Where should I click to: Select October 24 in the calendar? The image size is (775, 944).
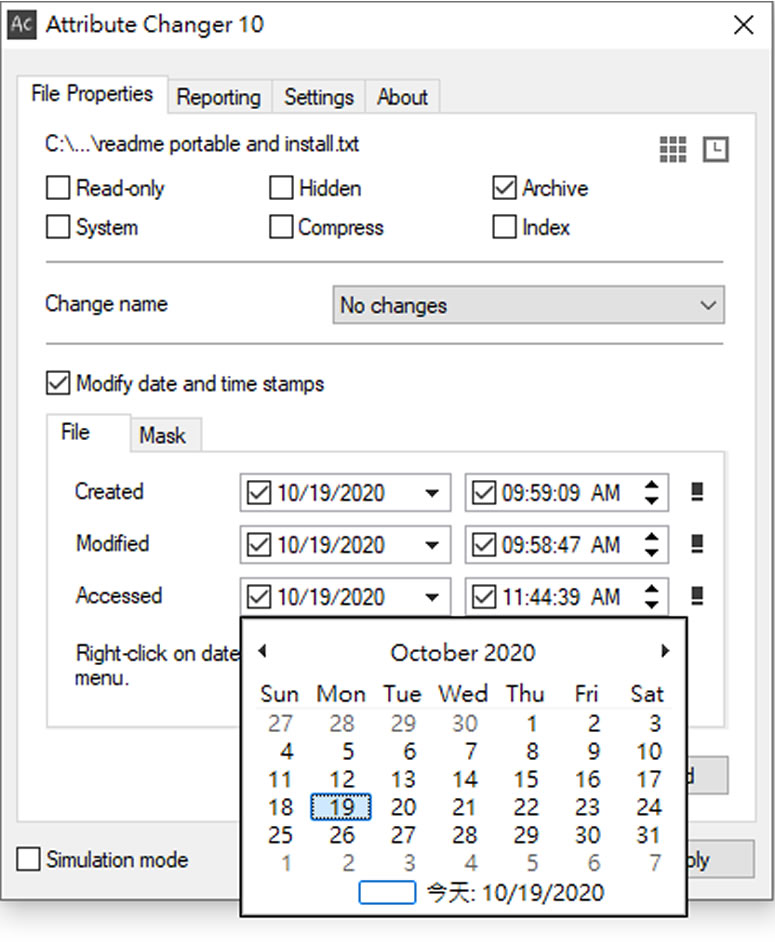click(648, 807)
